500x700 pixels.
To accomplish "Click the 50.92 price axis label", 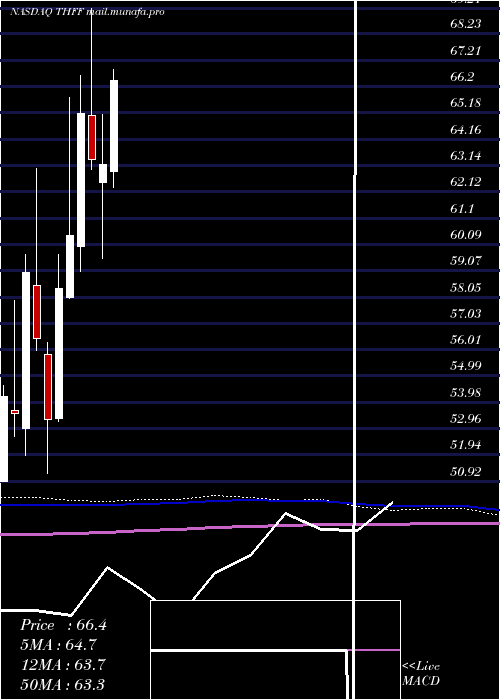I will pos(466,471).
